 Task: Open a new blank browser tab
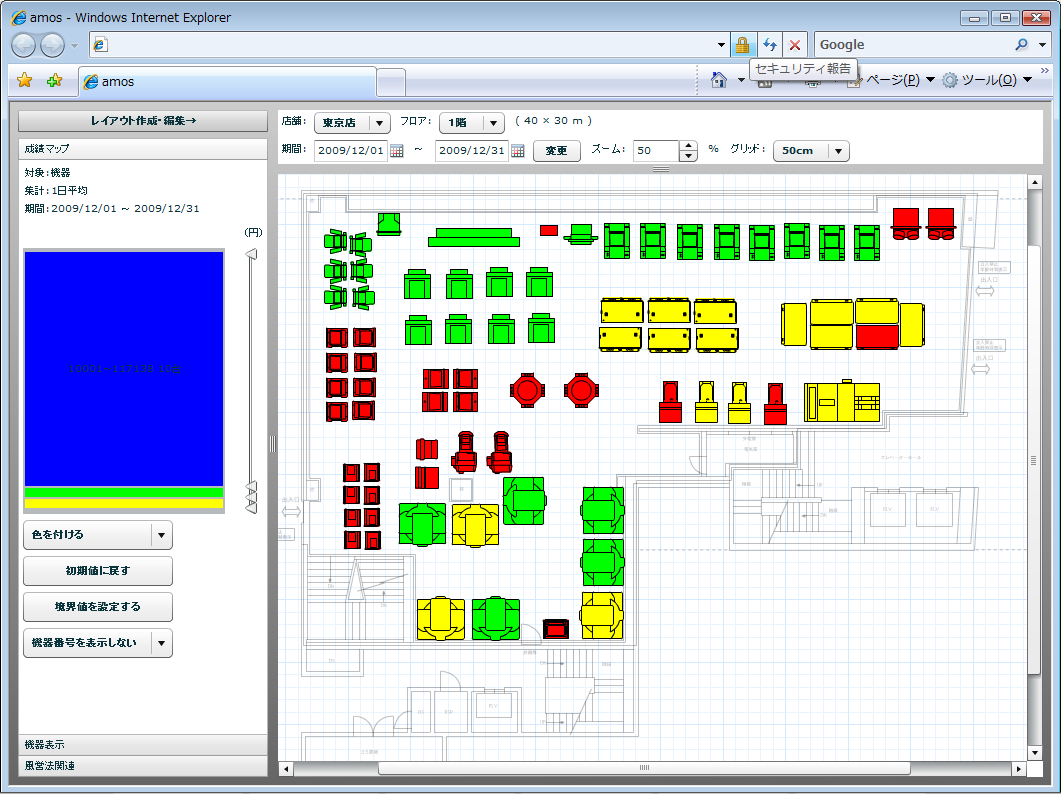click(x=390, y=83)
